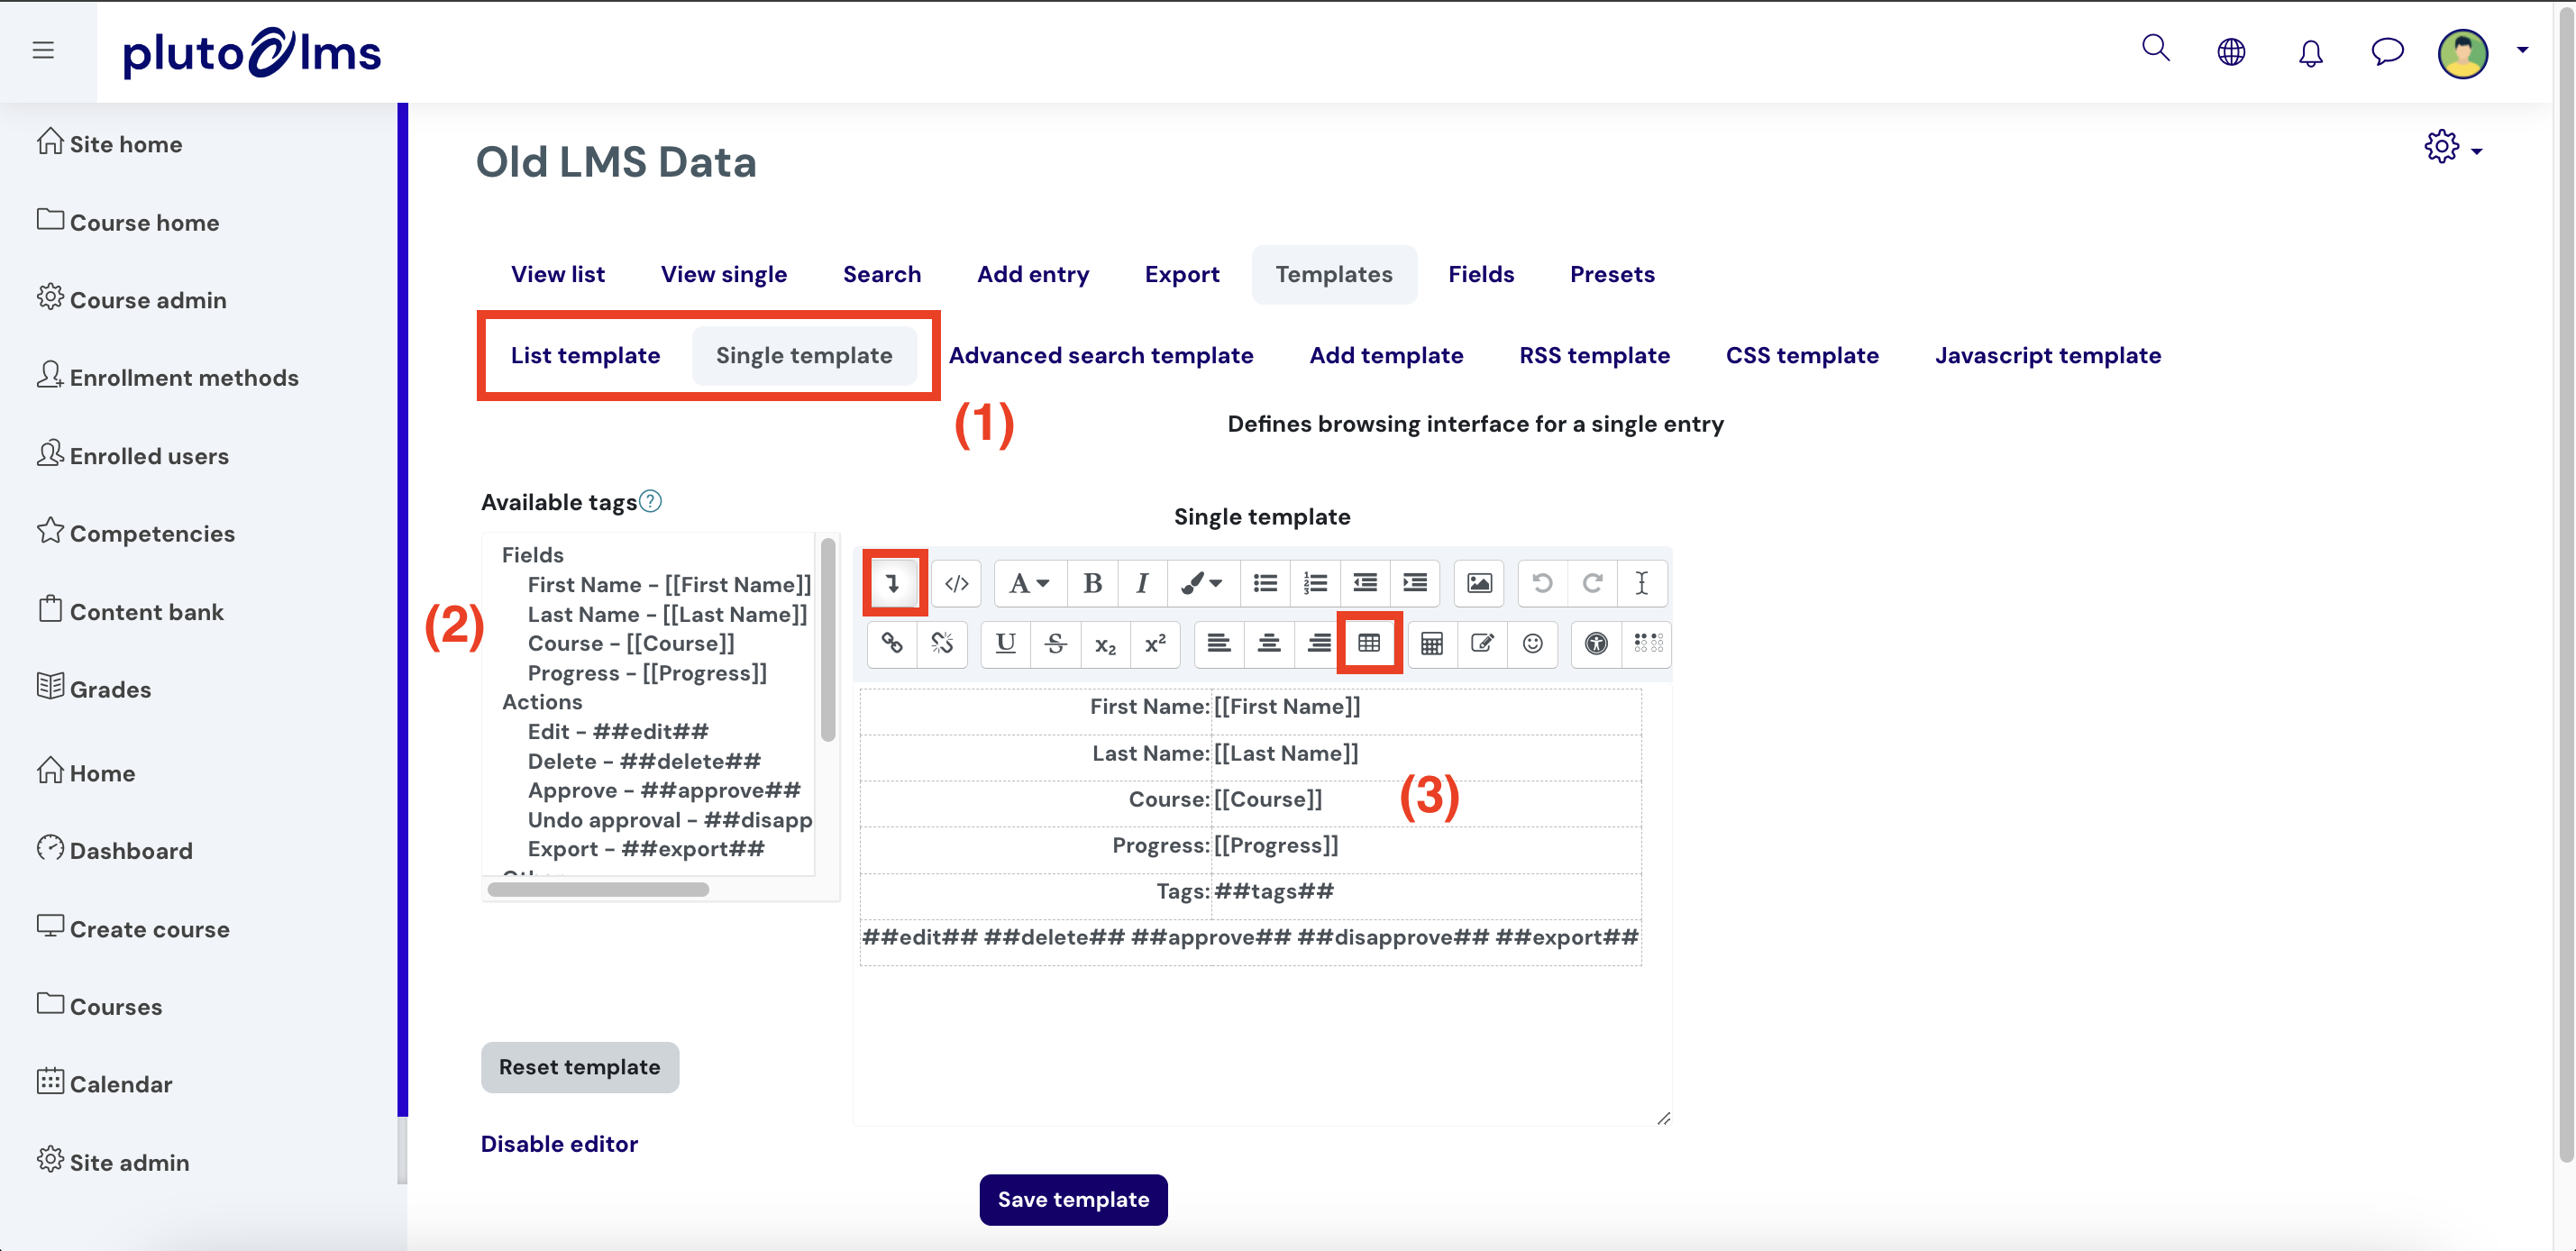Open the messages chat bubble
The height and width of the screenshot is (1251, 2576).
(x=2387, y=51)
